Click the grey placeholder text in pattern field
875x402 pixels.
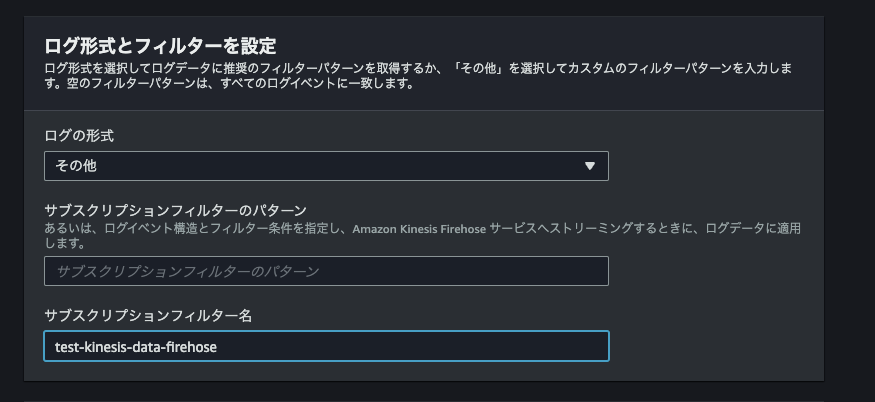click(x=188, y=271)
